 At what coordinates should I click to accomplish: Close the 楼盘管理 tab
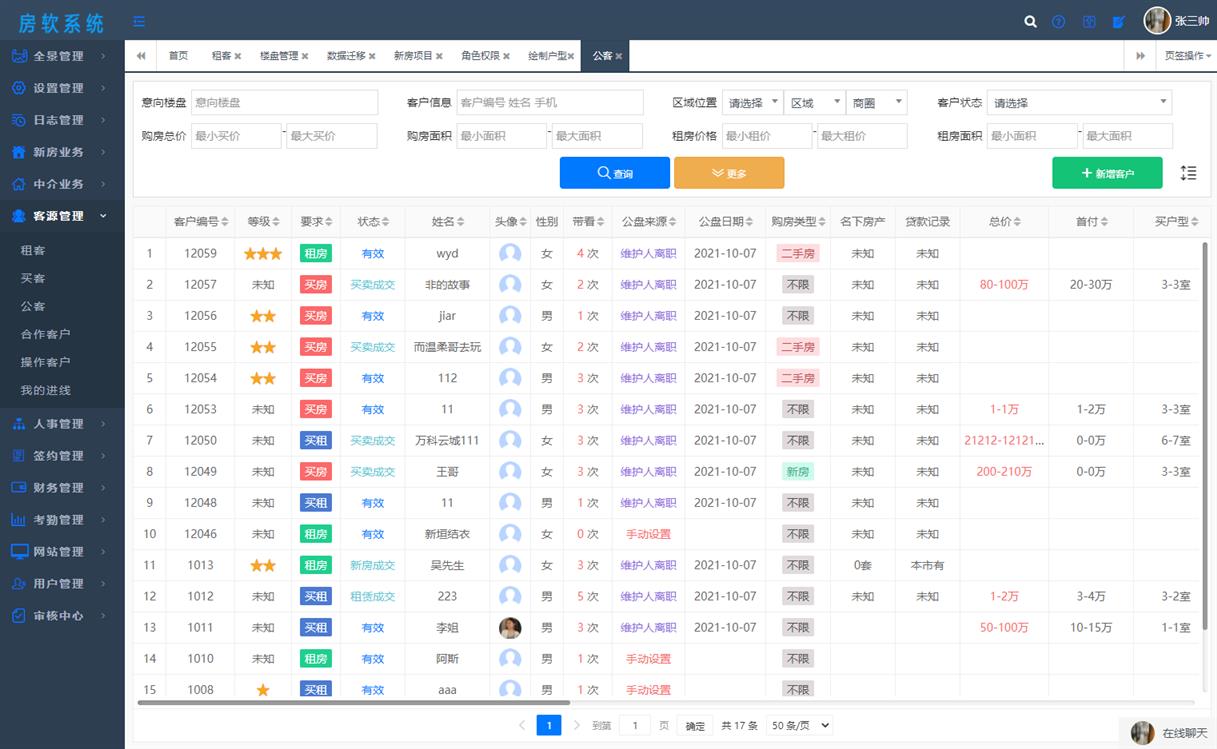click(305, 56)
